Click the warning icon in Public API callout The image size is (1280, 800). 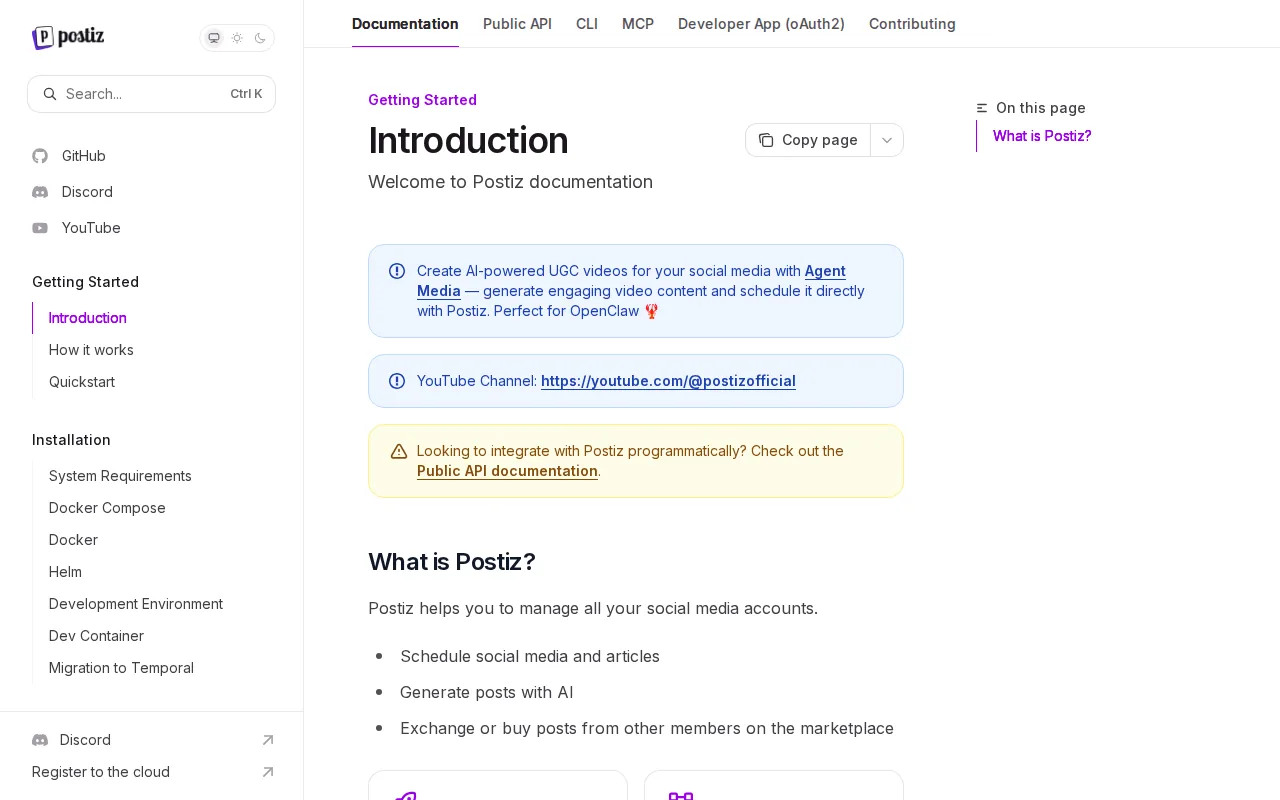(399, 451)
